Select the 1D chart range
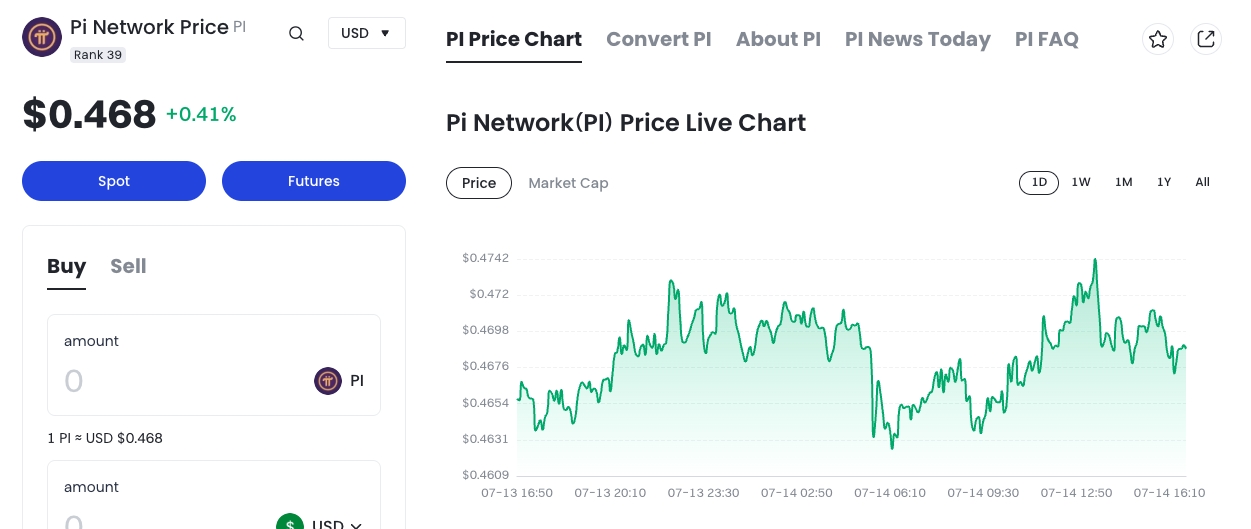 tap(1039, 182)
